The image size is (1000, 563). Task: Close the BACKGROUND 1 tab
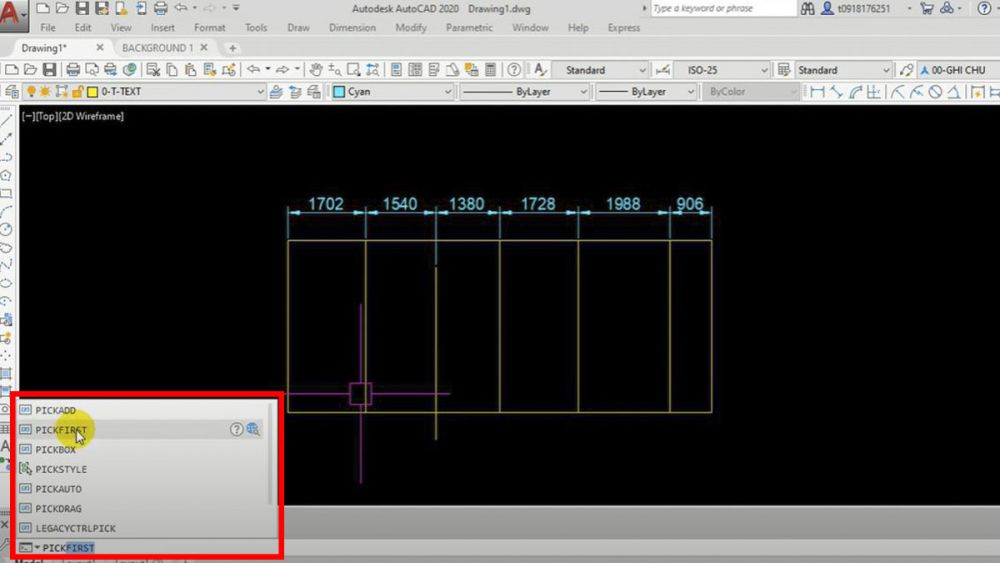[204, 47]
